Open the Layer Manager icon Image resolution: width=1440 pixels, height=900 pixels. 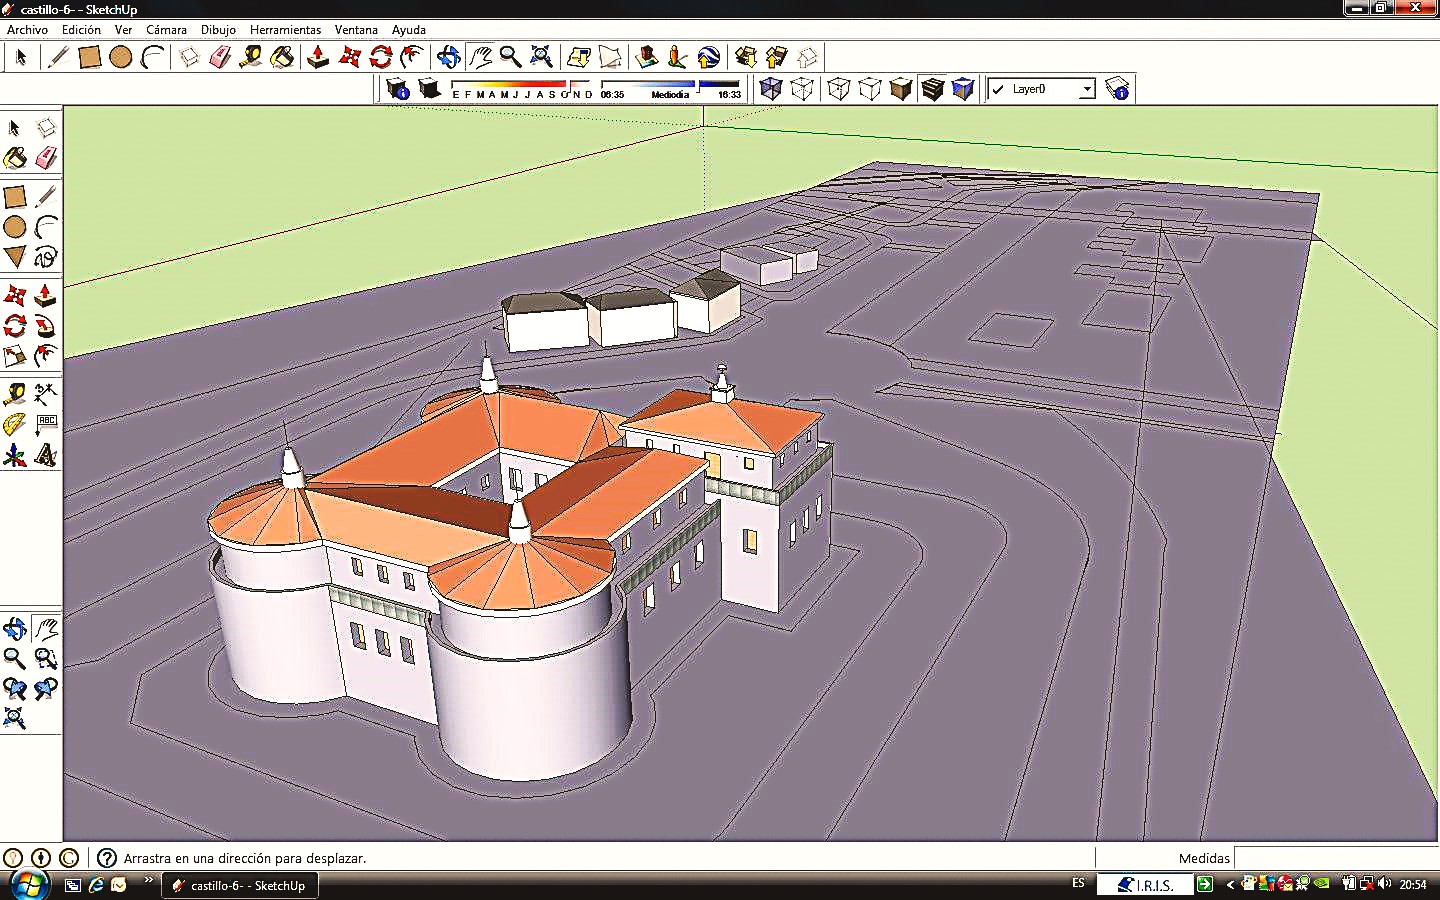1118,89
